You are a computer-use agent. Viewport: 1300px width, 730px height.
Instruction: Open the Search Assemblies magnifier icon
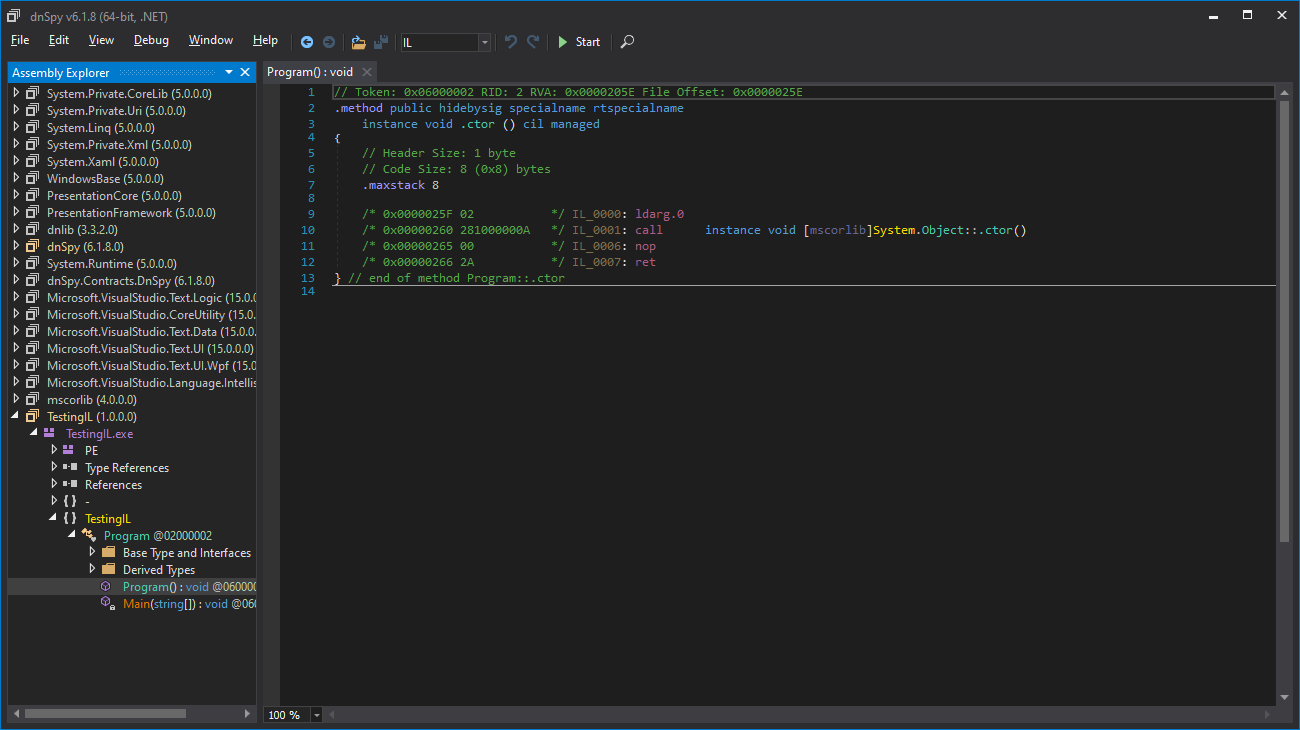click(x=627, y=42)
